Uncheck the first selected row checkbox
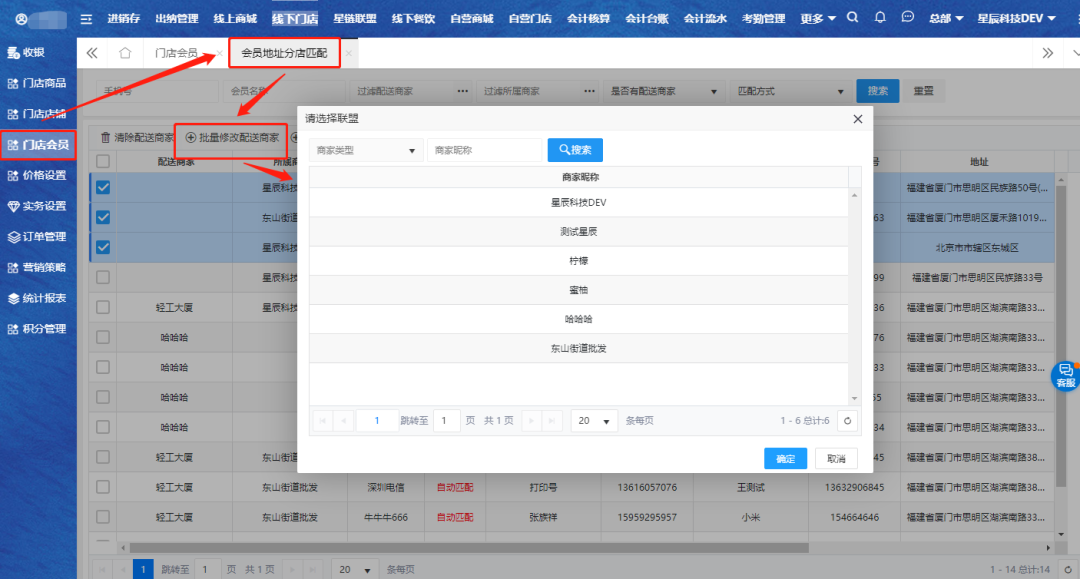This screenshot has width=1080, height=579. (103, 187)
